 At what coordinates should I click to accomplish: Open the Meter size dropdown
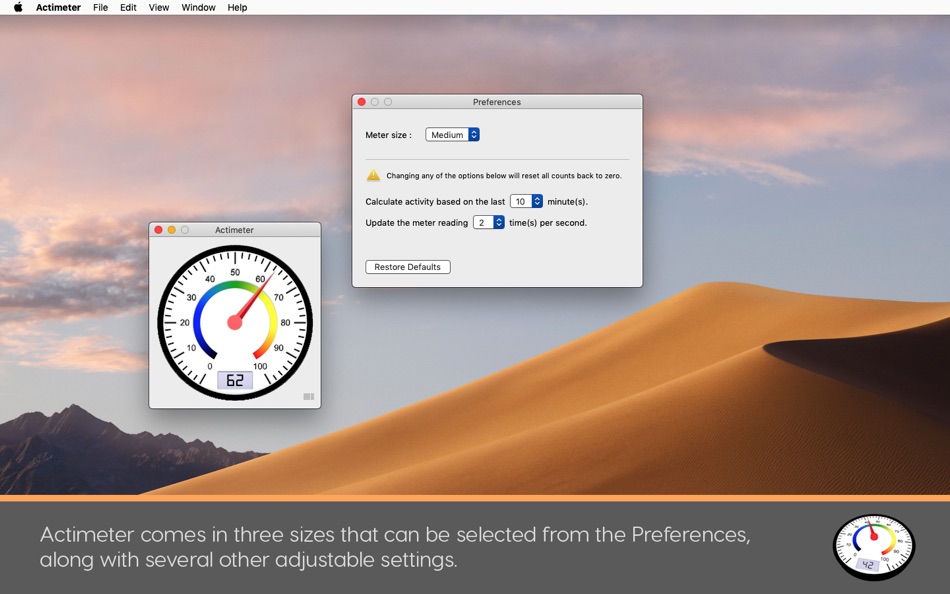452,135
